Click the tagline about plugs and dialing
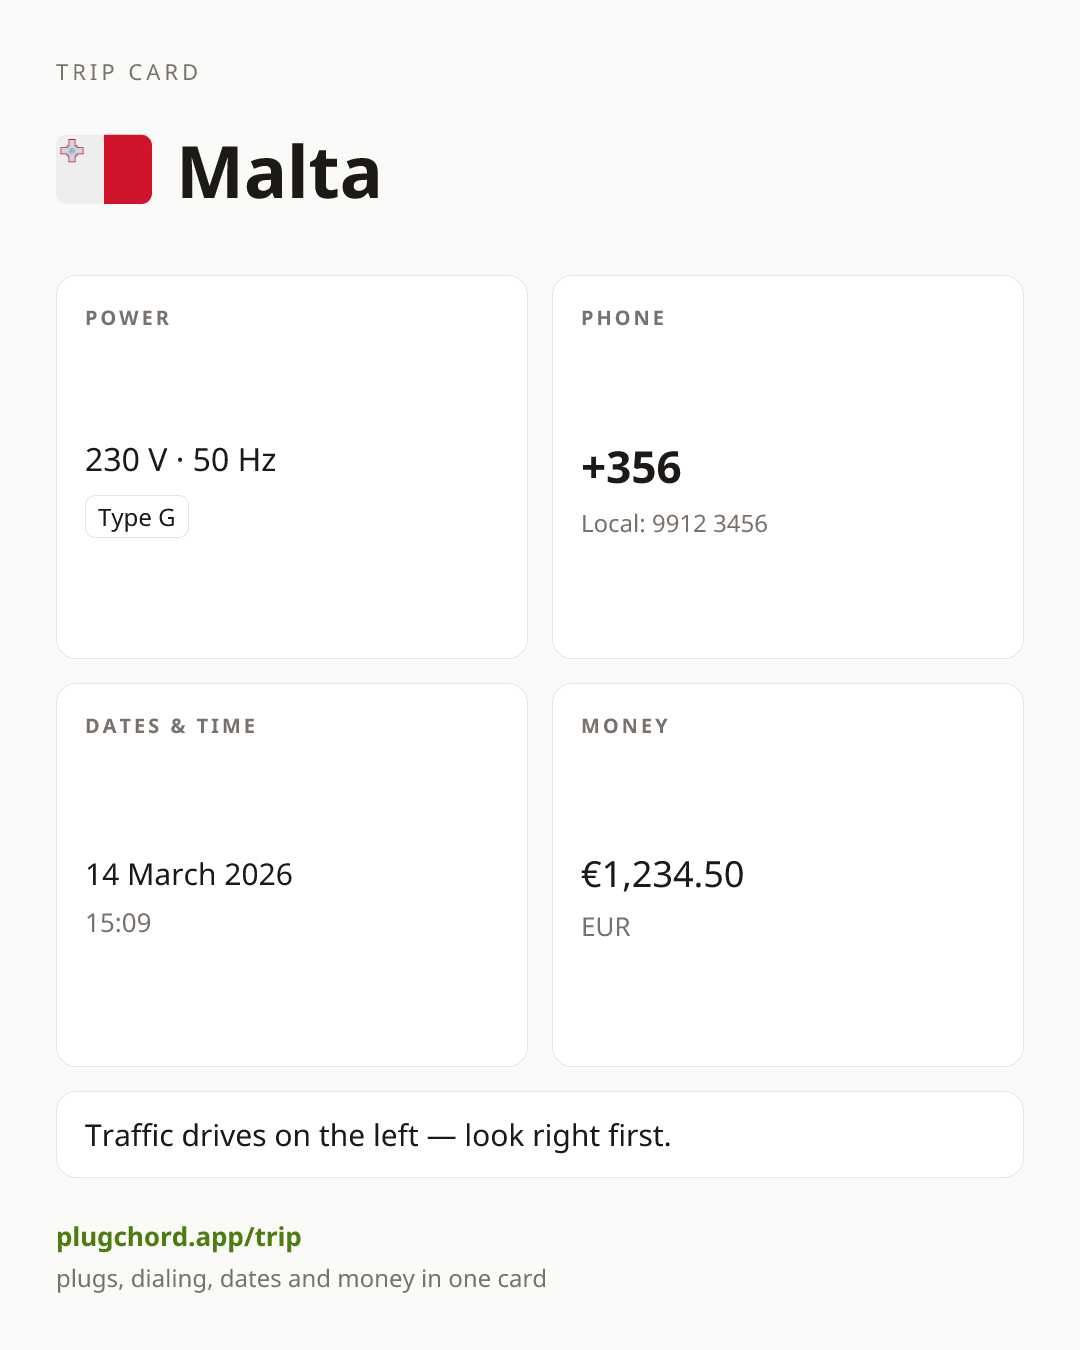The height and width of the screenshot is (1350, 1080). tap(301, 1279)
